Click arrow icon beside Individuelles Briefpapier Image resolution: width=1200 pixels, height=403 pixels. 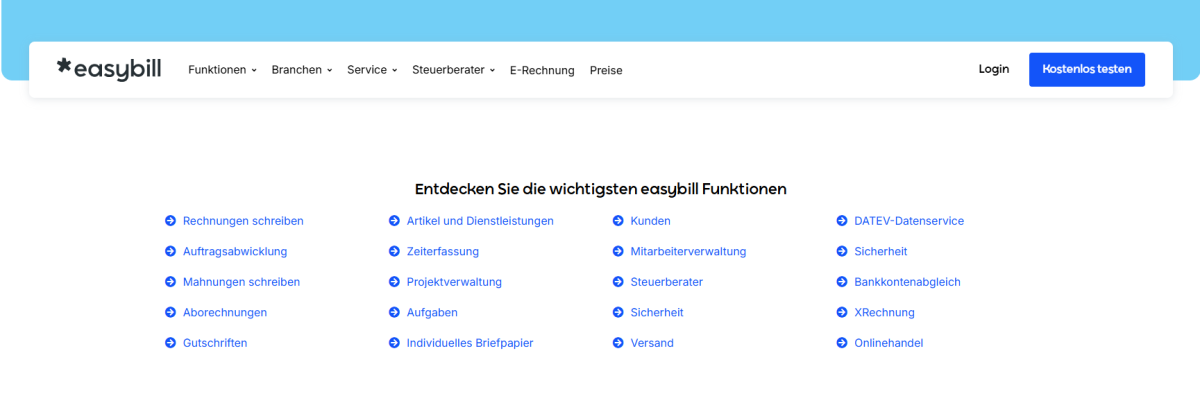tap(394, 343)
